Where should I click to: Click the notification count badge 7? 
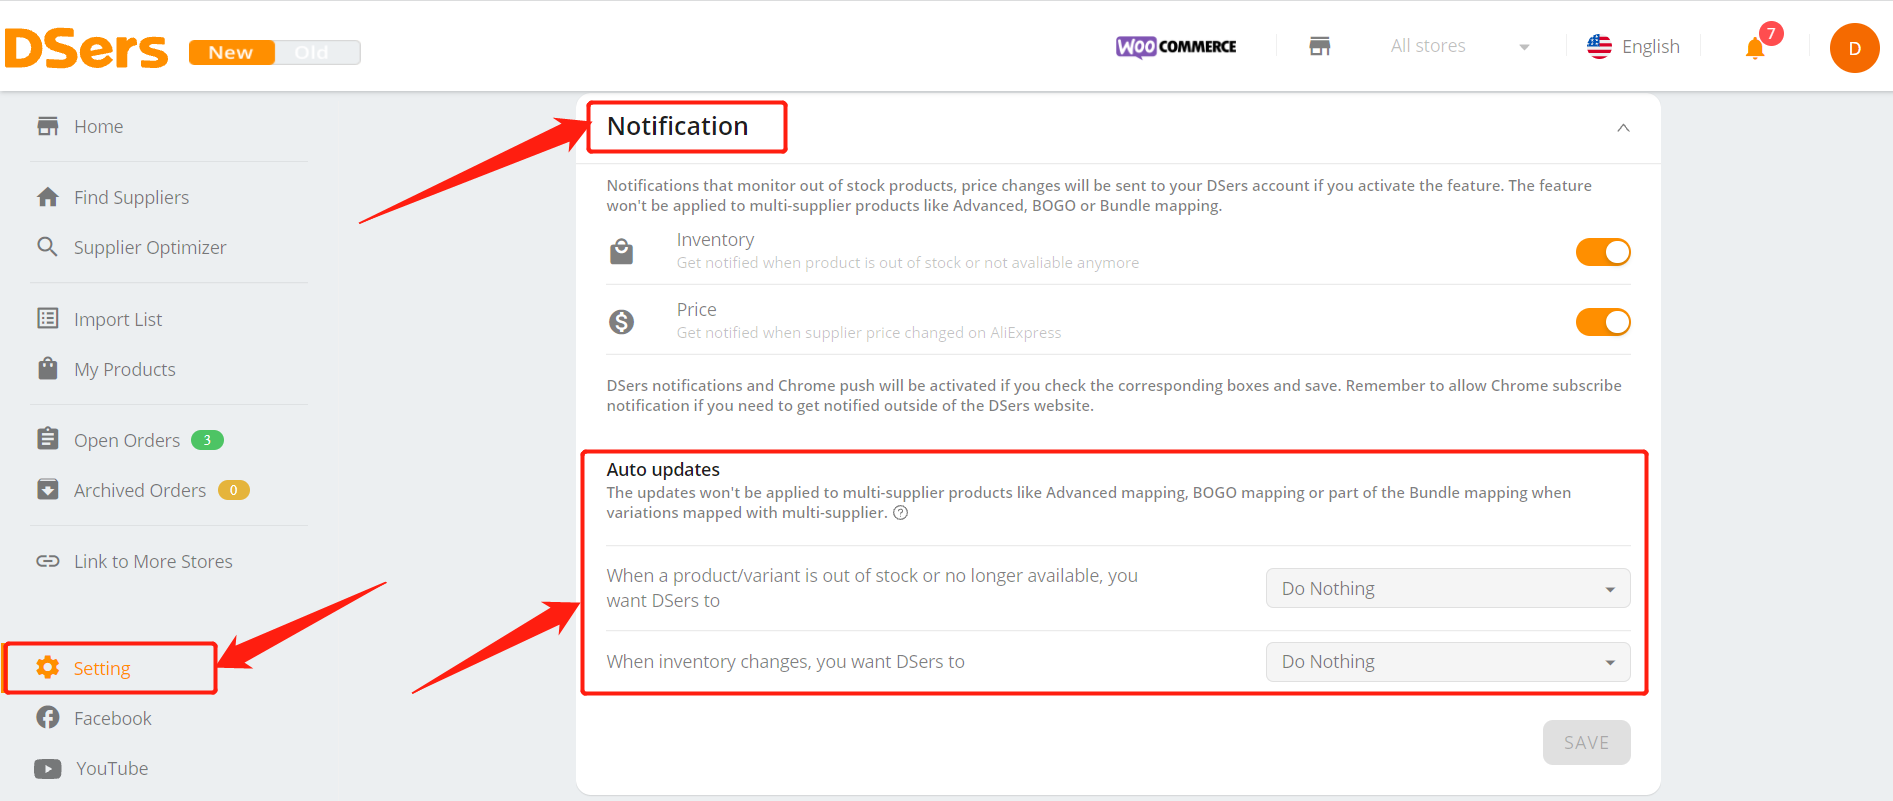(x=1771, y=33)
